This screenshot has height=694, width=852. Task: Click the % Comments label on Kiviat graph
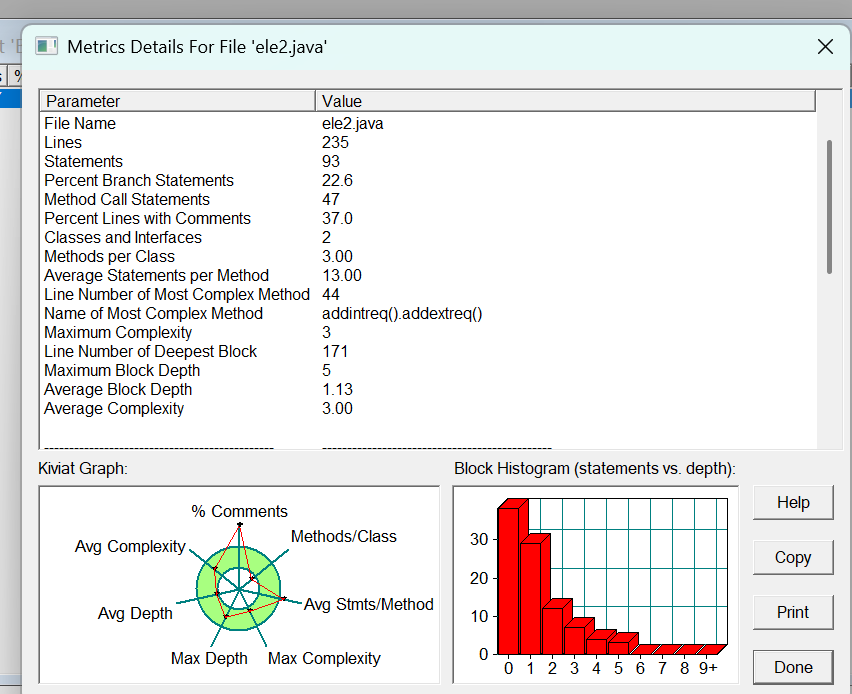coord(239,511)
